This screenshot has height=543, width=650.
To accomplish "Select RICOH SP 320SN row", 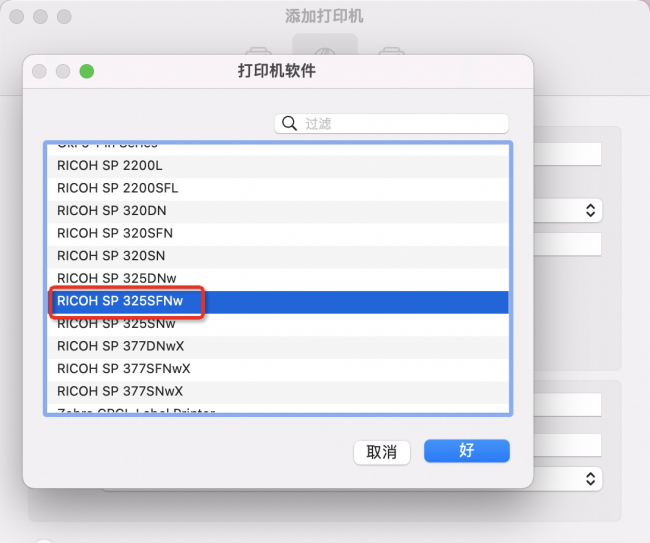I will pyautogui.click(x=278, y=256).
